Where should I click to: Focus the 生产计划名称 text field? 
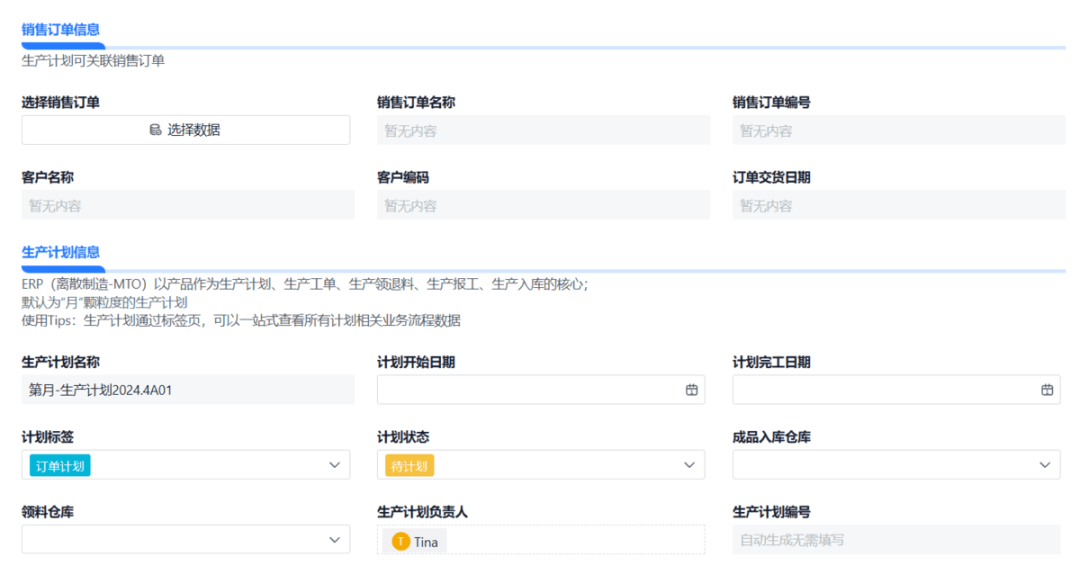click(188, 390)
